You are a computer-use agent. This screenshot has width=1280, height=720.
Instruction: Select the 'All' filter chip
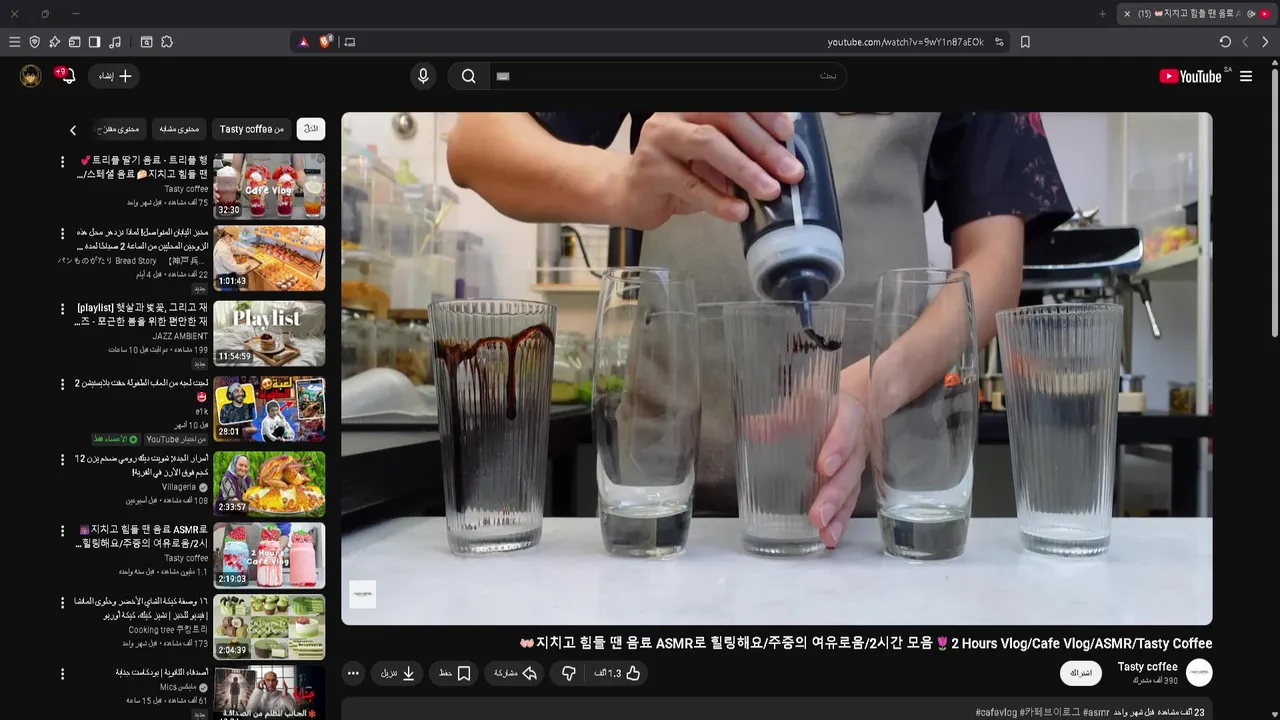311,129
